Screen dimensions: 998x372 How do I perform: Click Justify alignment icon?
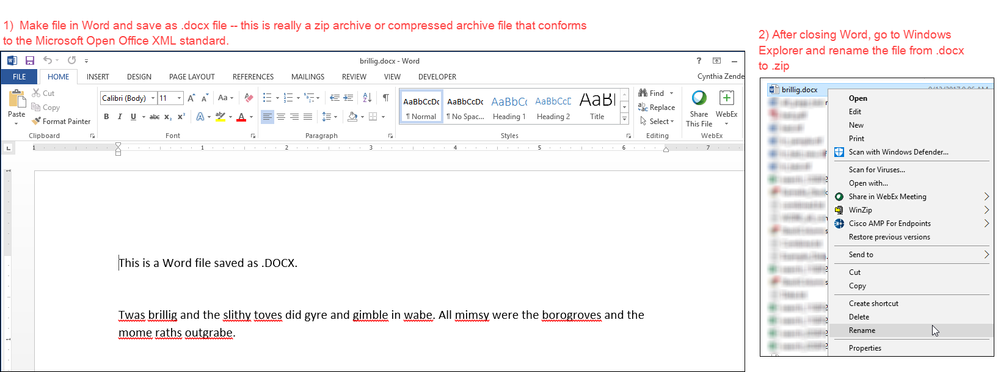(308, 117)
